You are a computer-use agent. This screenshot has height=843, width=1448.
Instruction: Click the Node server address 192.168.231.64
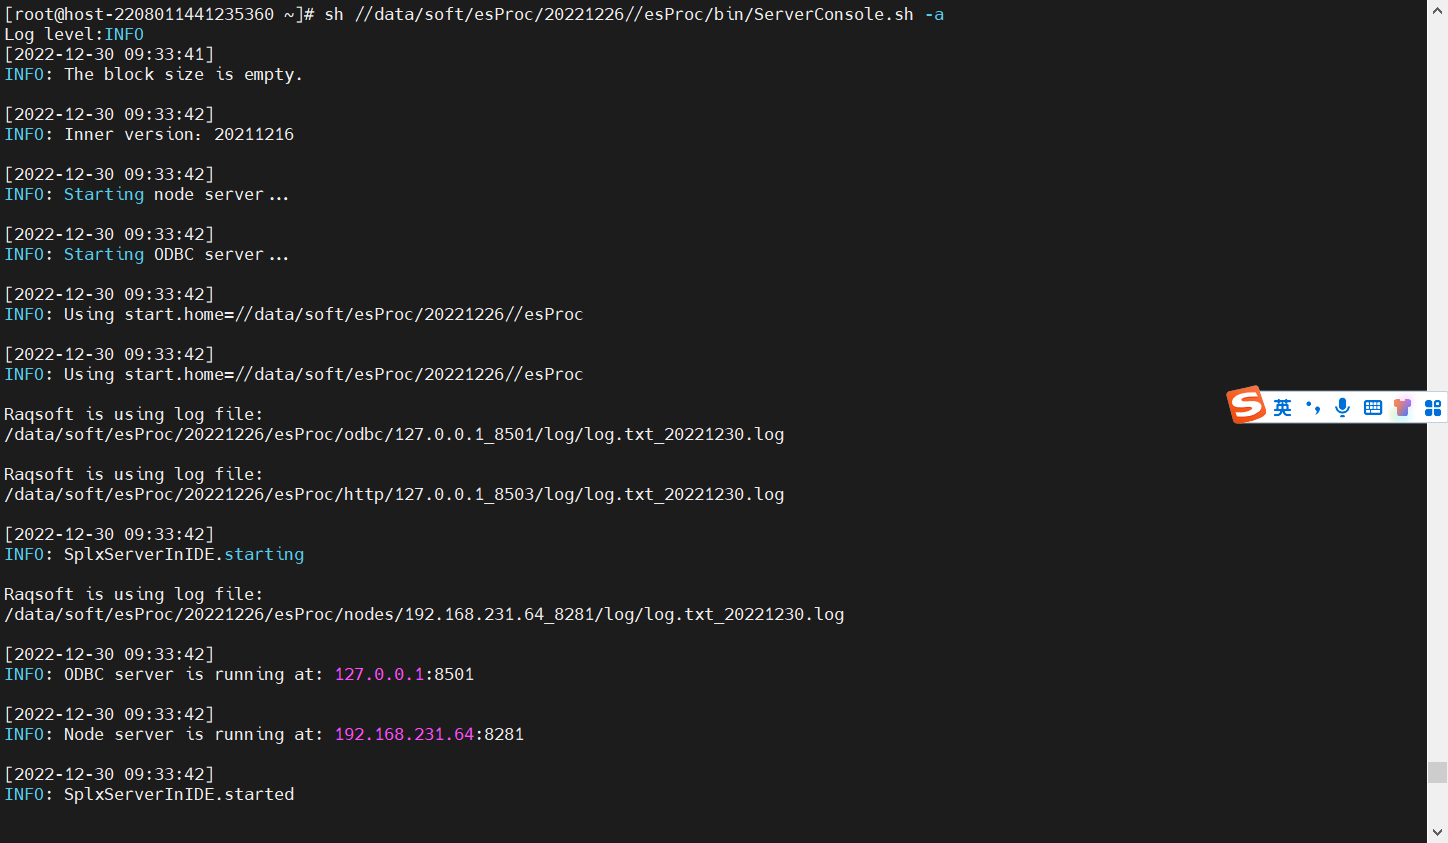click(404, 735)
